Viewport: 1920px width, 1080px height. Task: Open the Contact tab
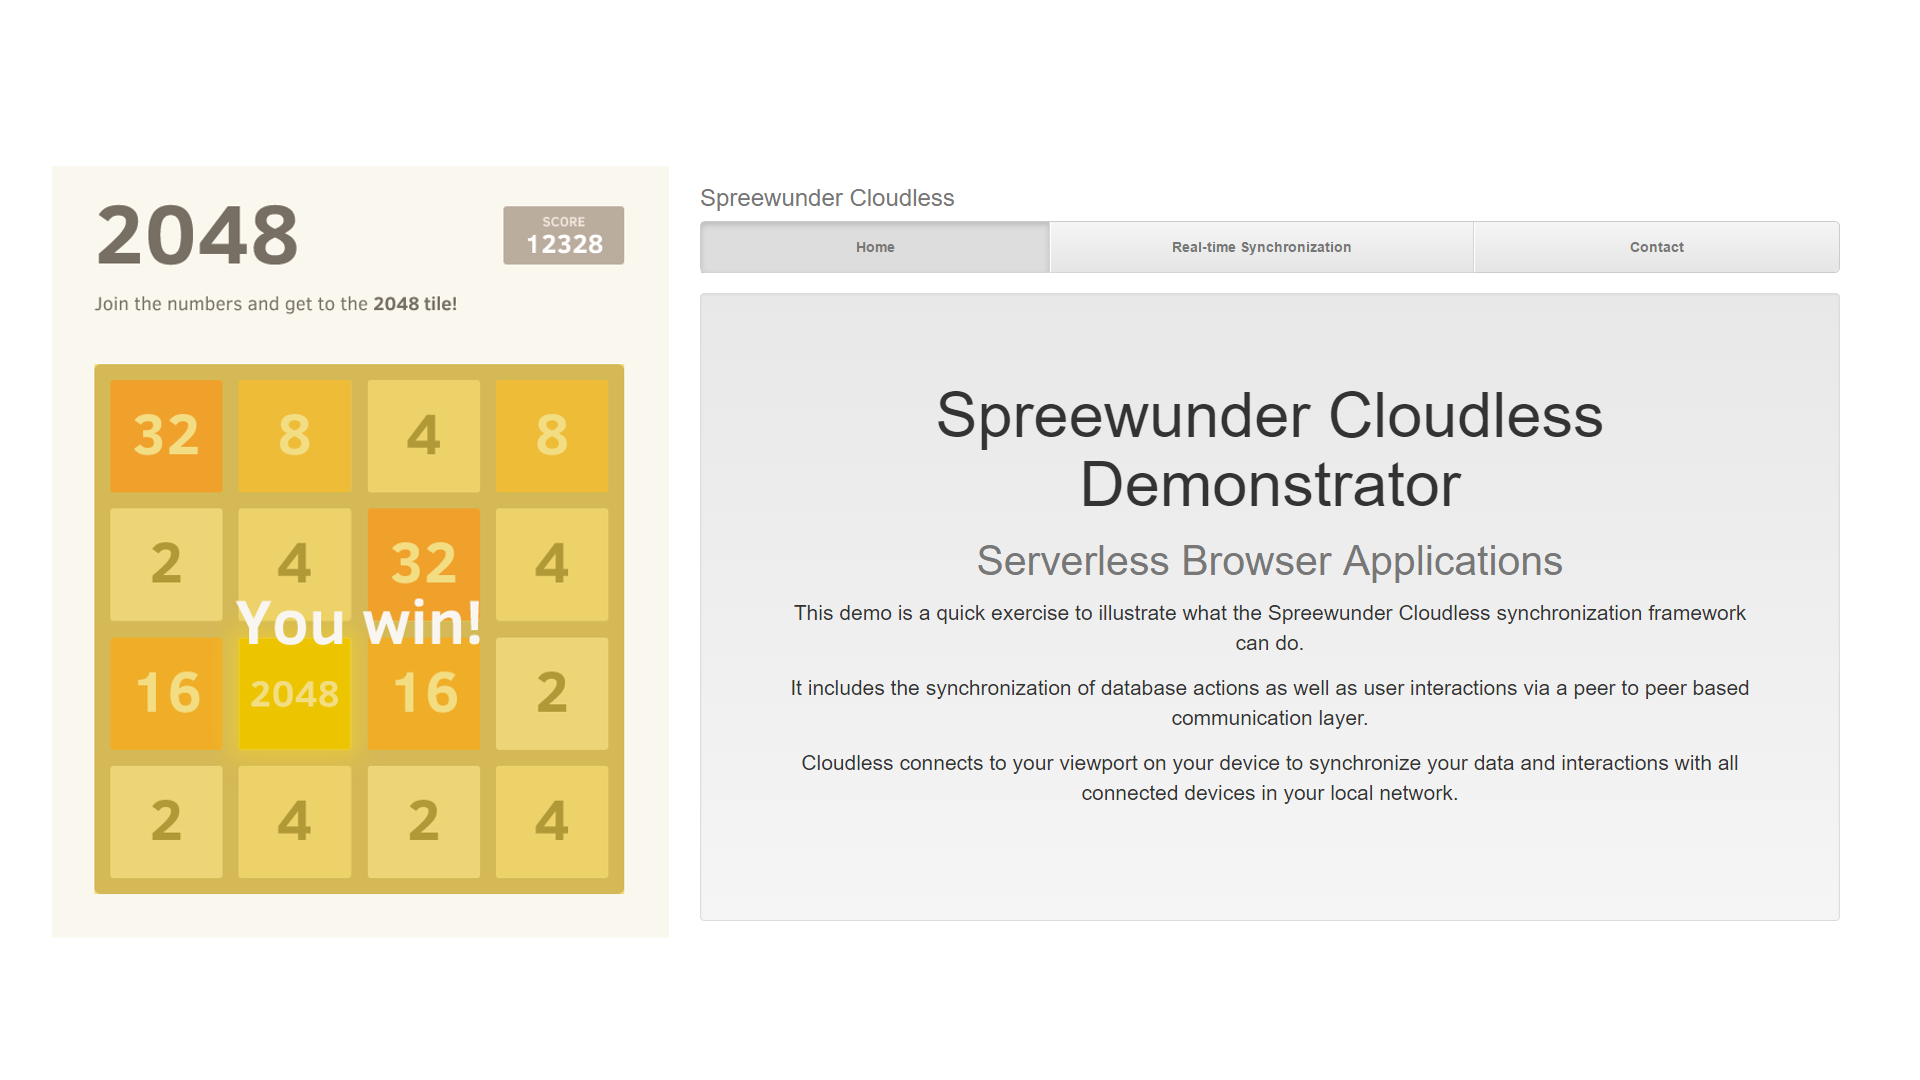(x=1656, y=247)
